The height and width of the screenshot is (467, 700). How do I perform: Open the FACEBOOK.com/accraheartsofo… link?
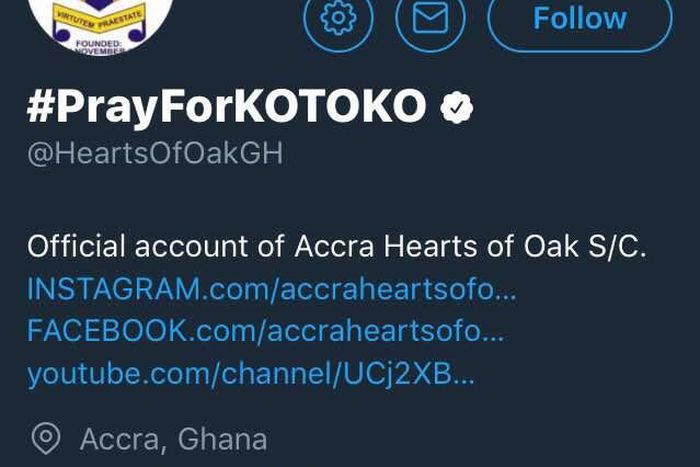[x=266, y=331]
